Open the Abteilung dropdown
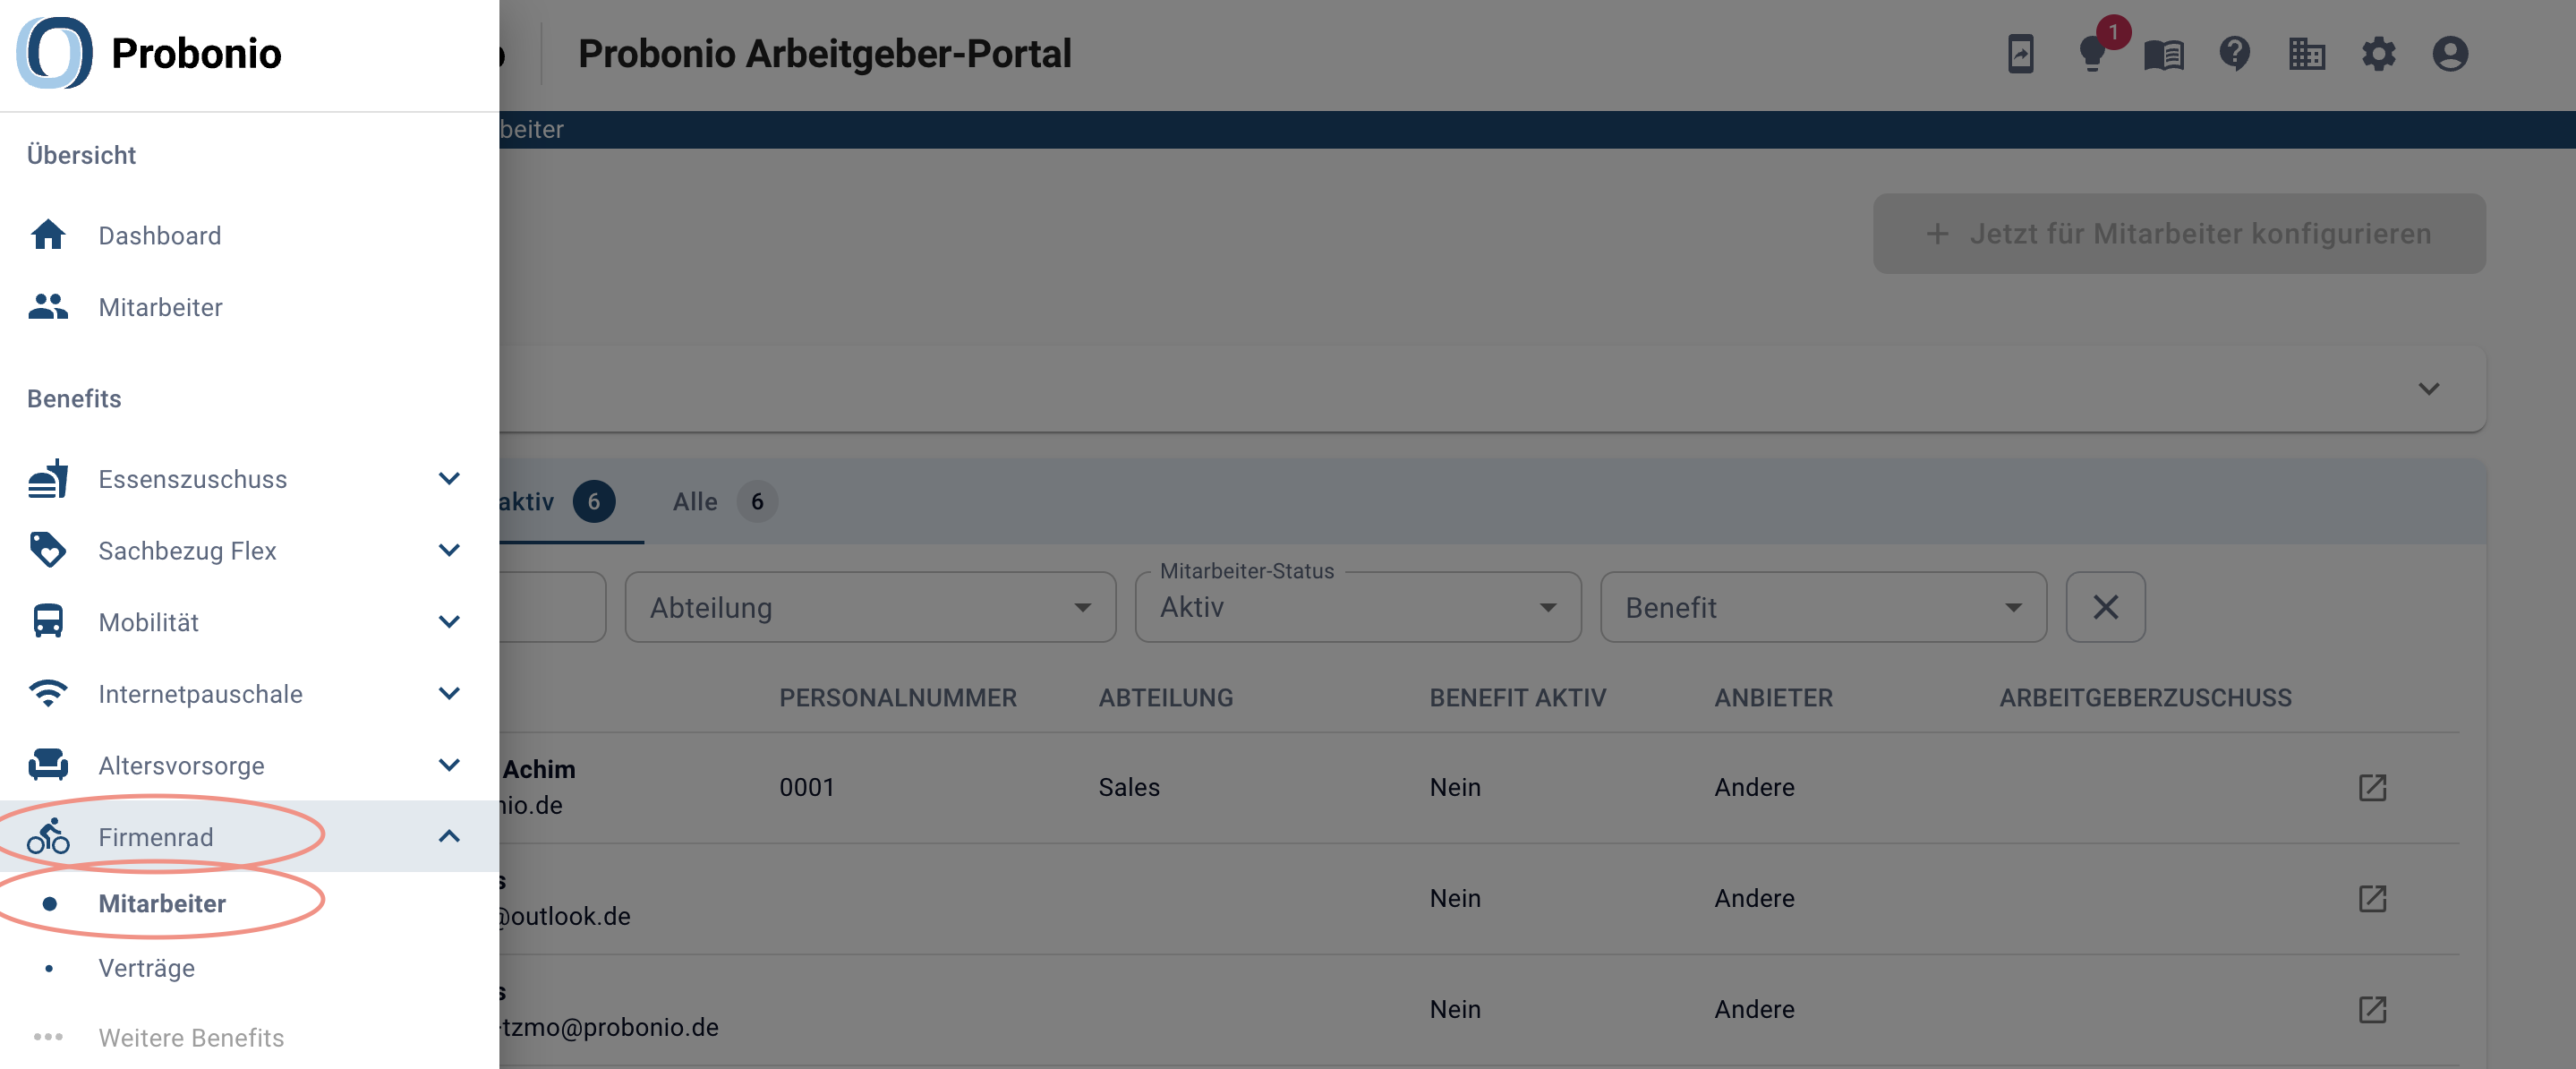2576x1069 pixels. click(870, 607)
